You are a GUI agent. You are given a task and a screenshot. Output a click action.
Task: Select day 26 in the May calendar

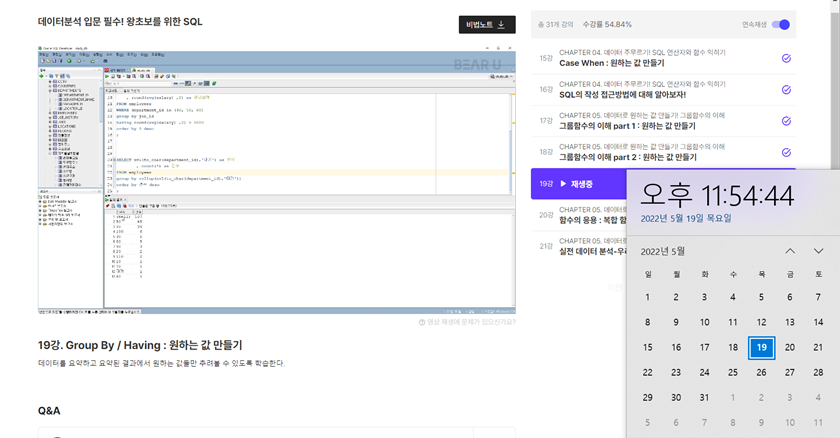[761, 373]
